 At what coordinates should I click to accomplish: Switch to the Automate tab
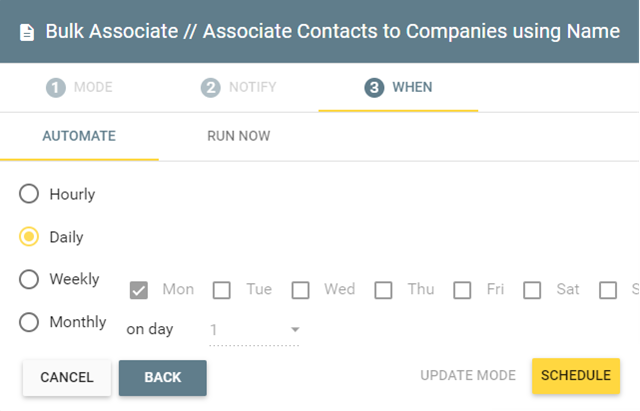(x=79, y=136)
